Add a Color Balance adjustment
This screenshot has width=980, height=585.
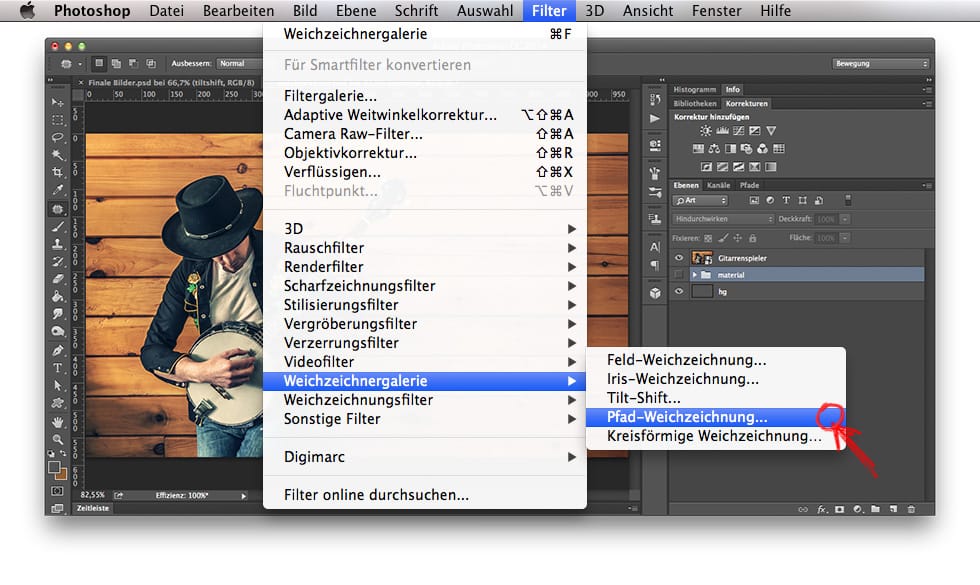click(714, 149)
